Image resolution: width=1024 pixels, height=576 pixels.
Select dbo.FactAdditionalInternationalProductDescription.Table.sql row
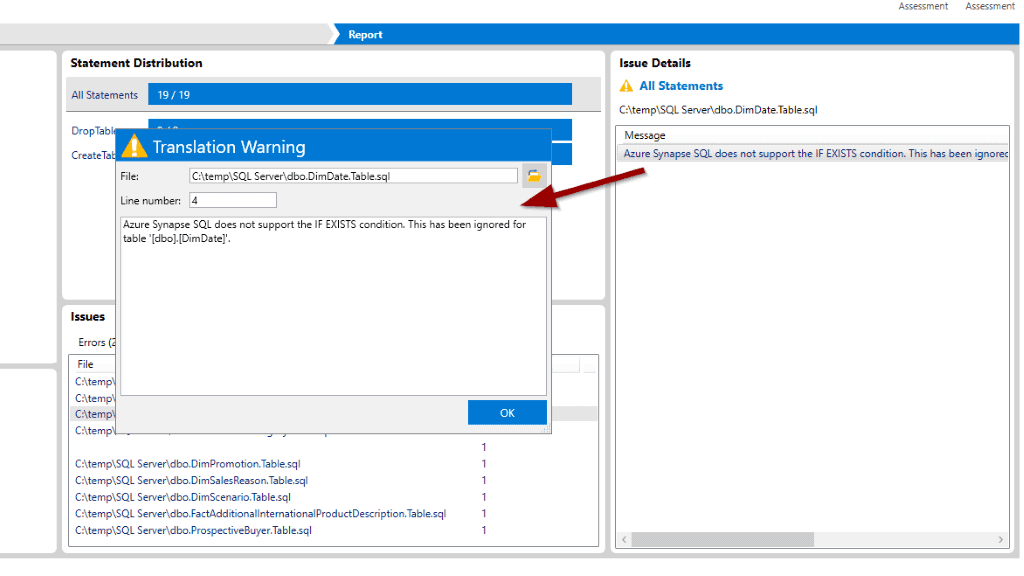click(333, 514)
